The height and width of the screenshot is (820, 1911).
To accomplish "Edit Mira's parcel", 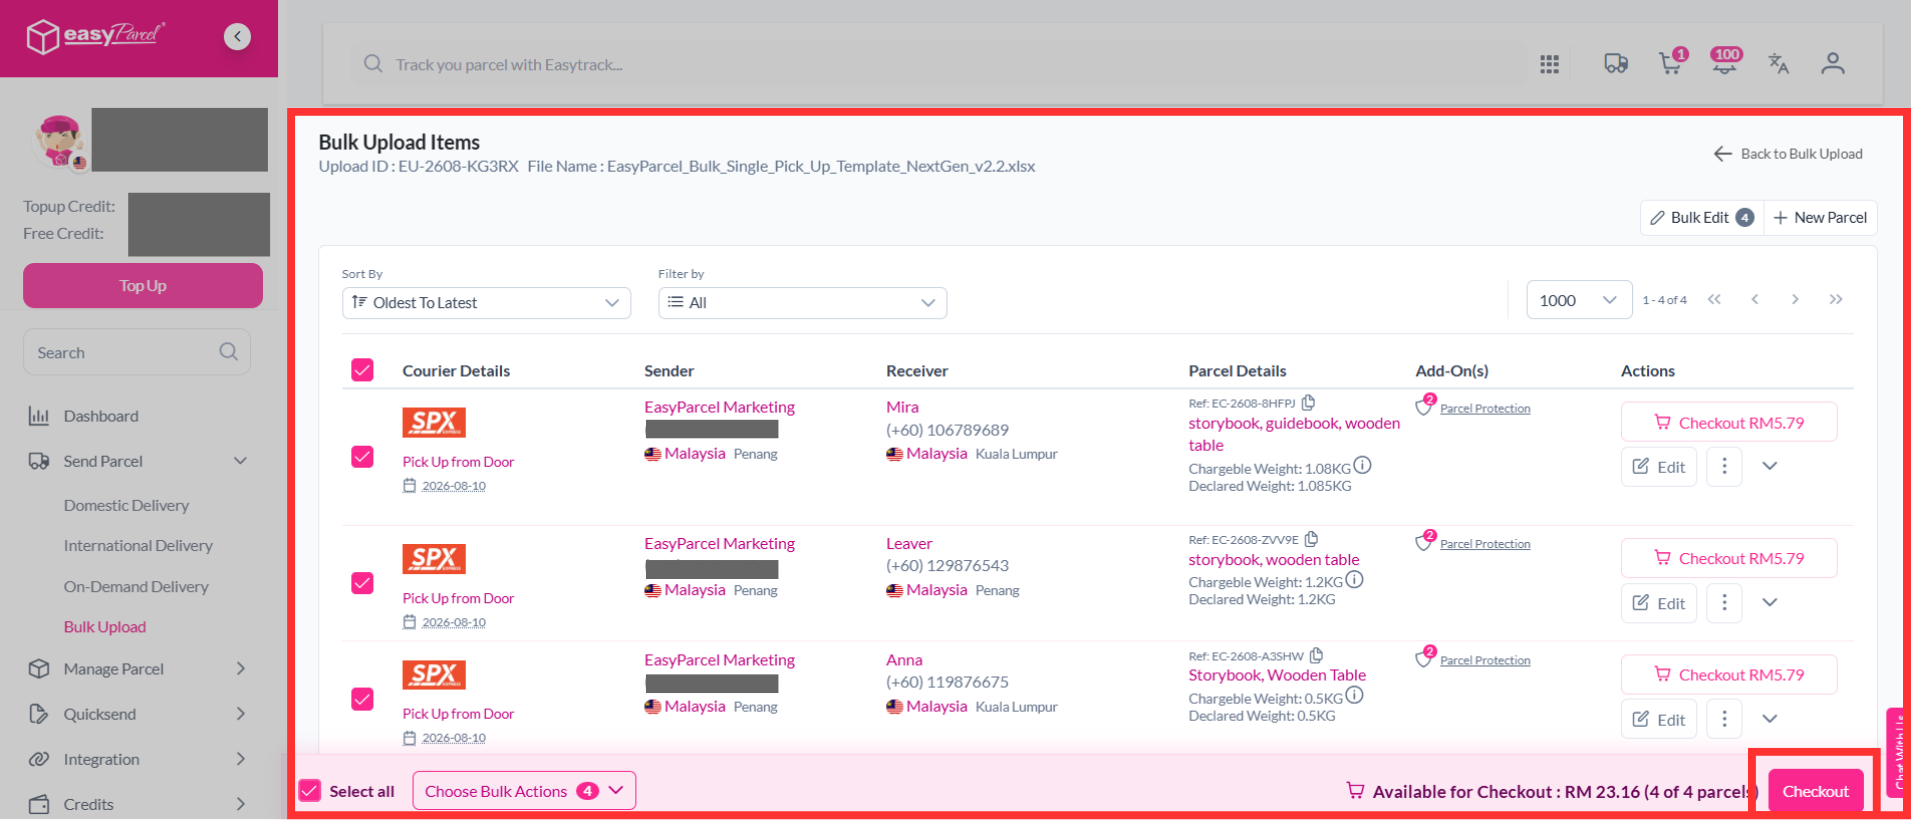I will coord(1659,467).
